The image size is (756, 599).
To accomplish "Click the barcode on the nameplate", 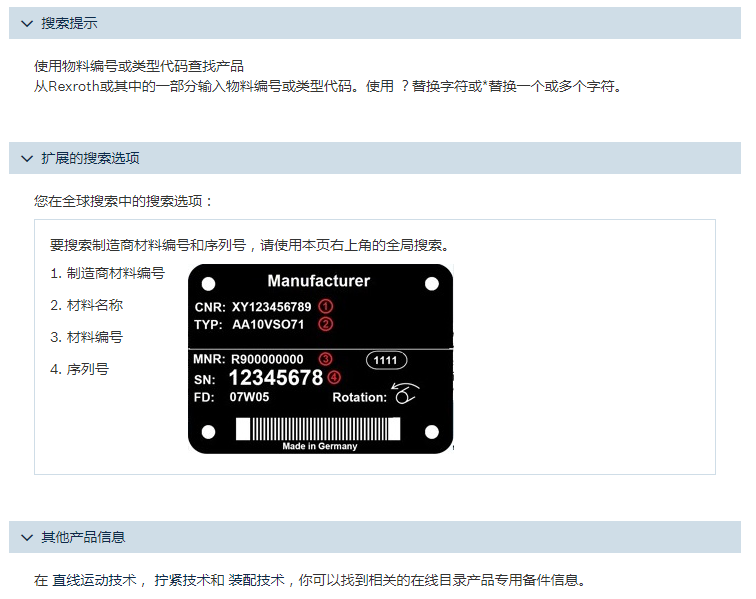I will pyautogui.click(x=318, y=429).
